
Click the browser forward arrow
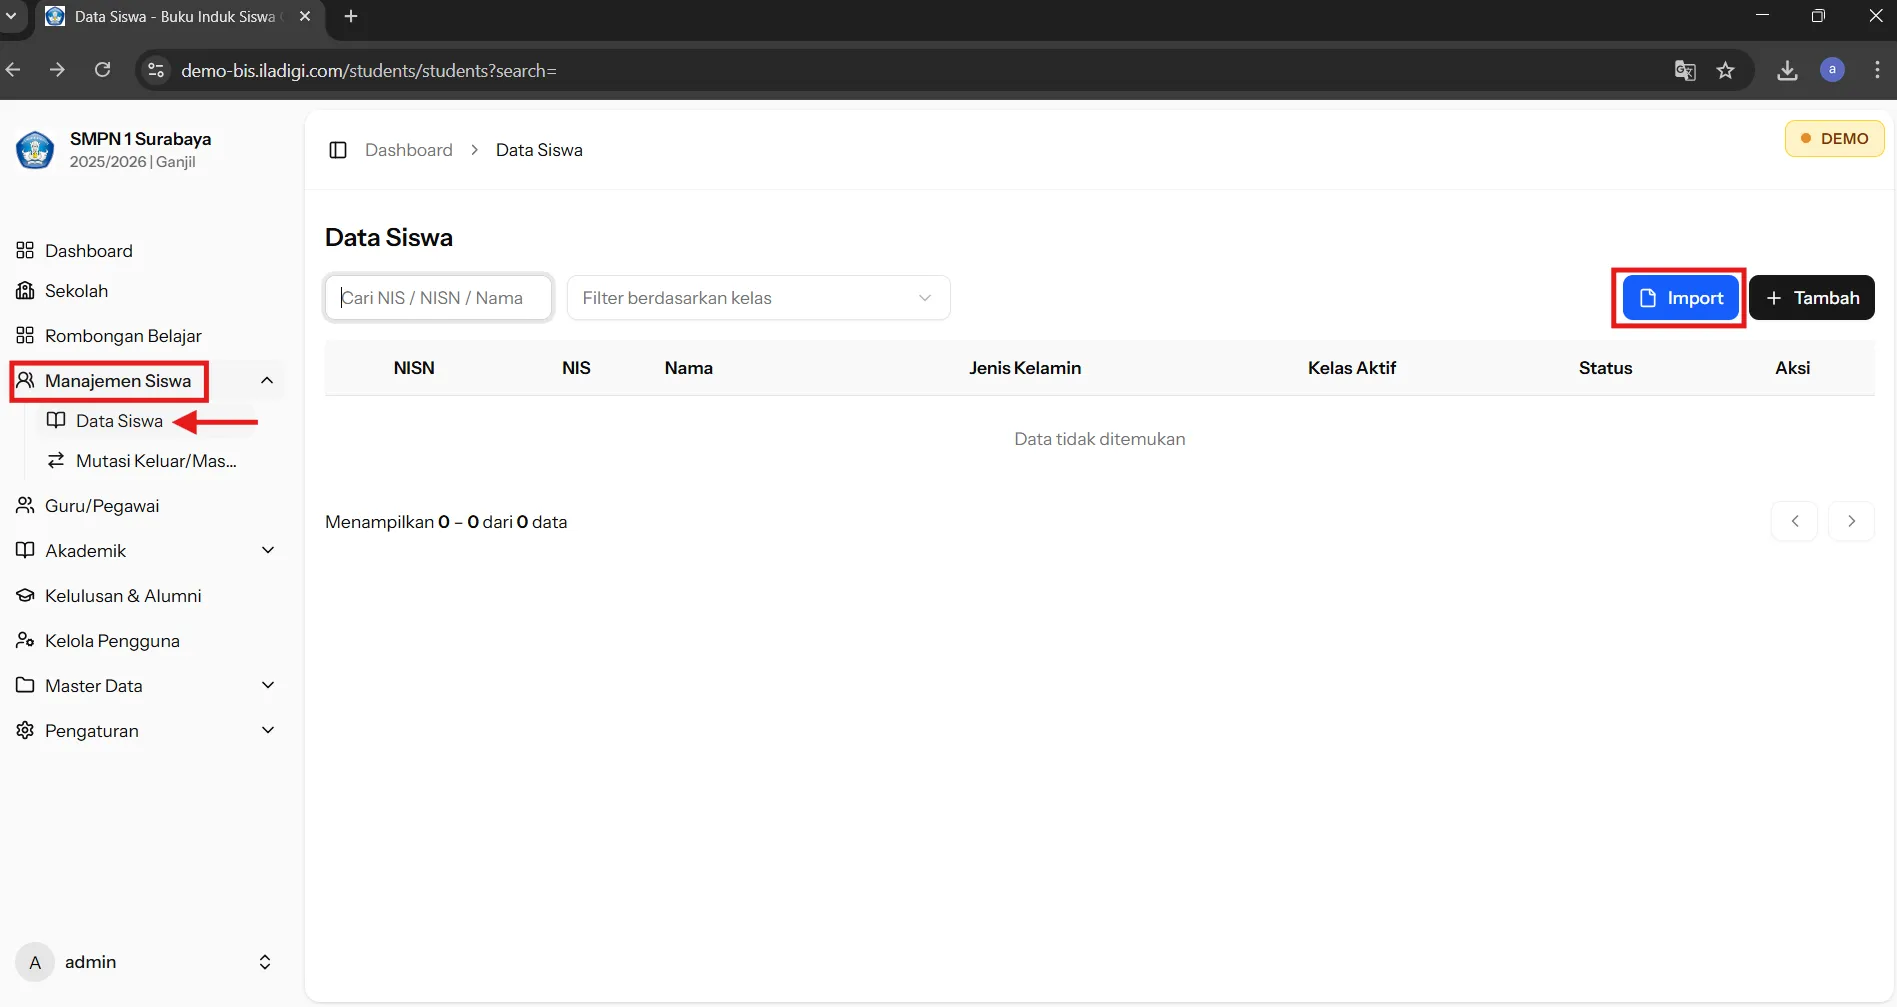point(57,70)
